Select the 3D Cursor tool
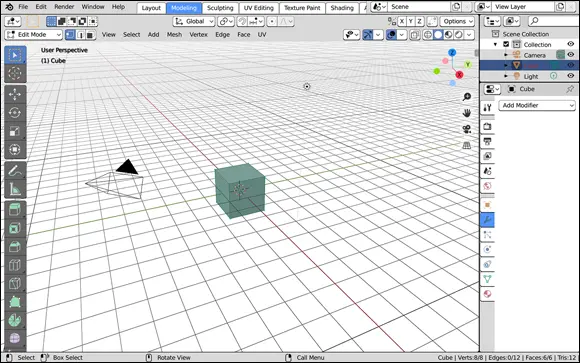 [15, 73]
